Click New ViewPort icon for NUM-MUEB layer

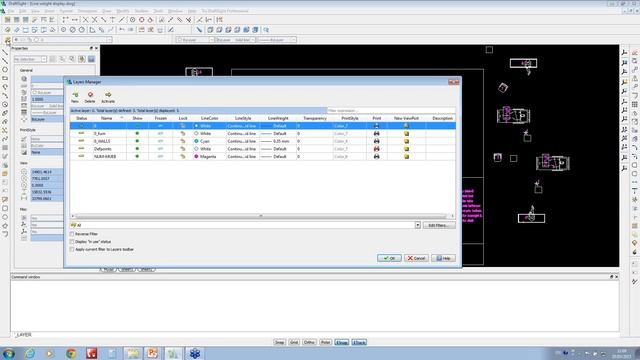pos(406,157)
